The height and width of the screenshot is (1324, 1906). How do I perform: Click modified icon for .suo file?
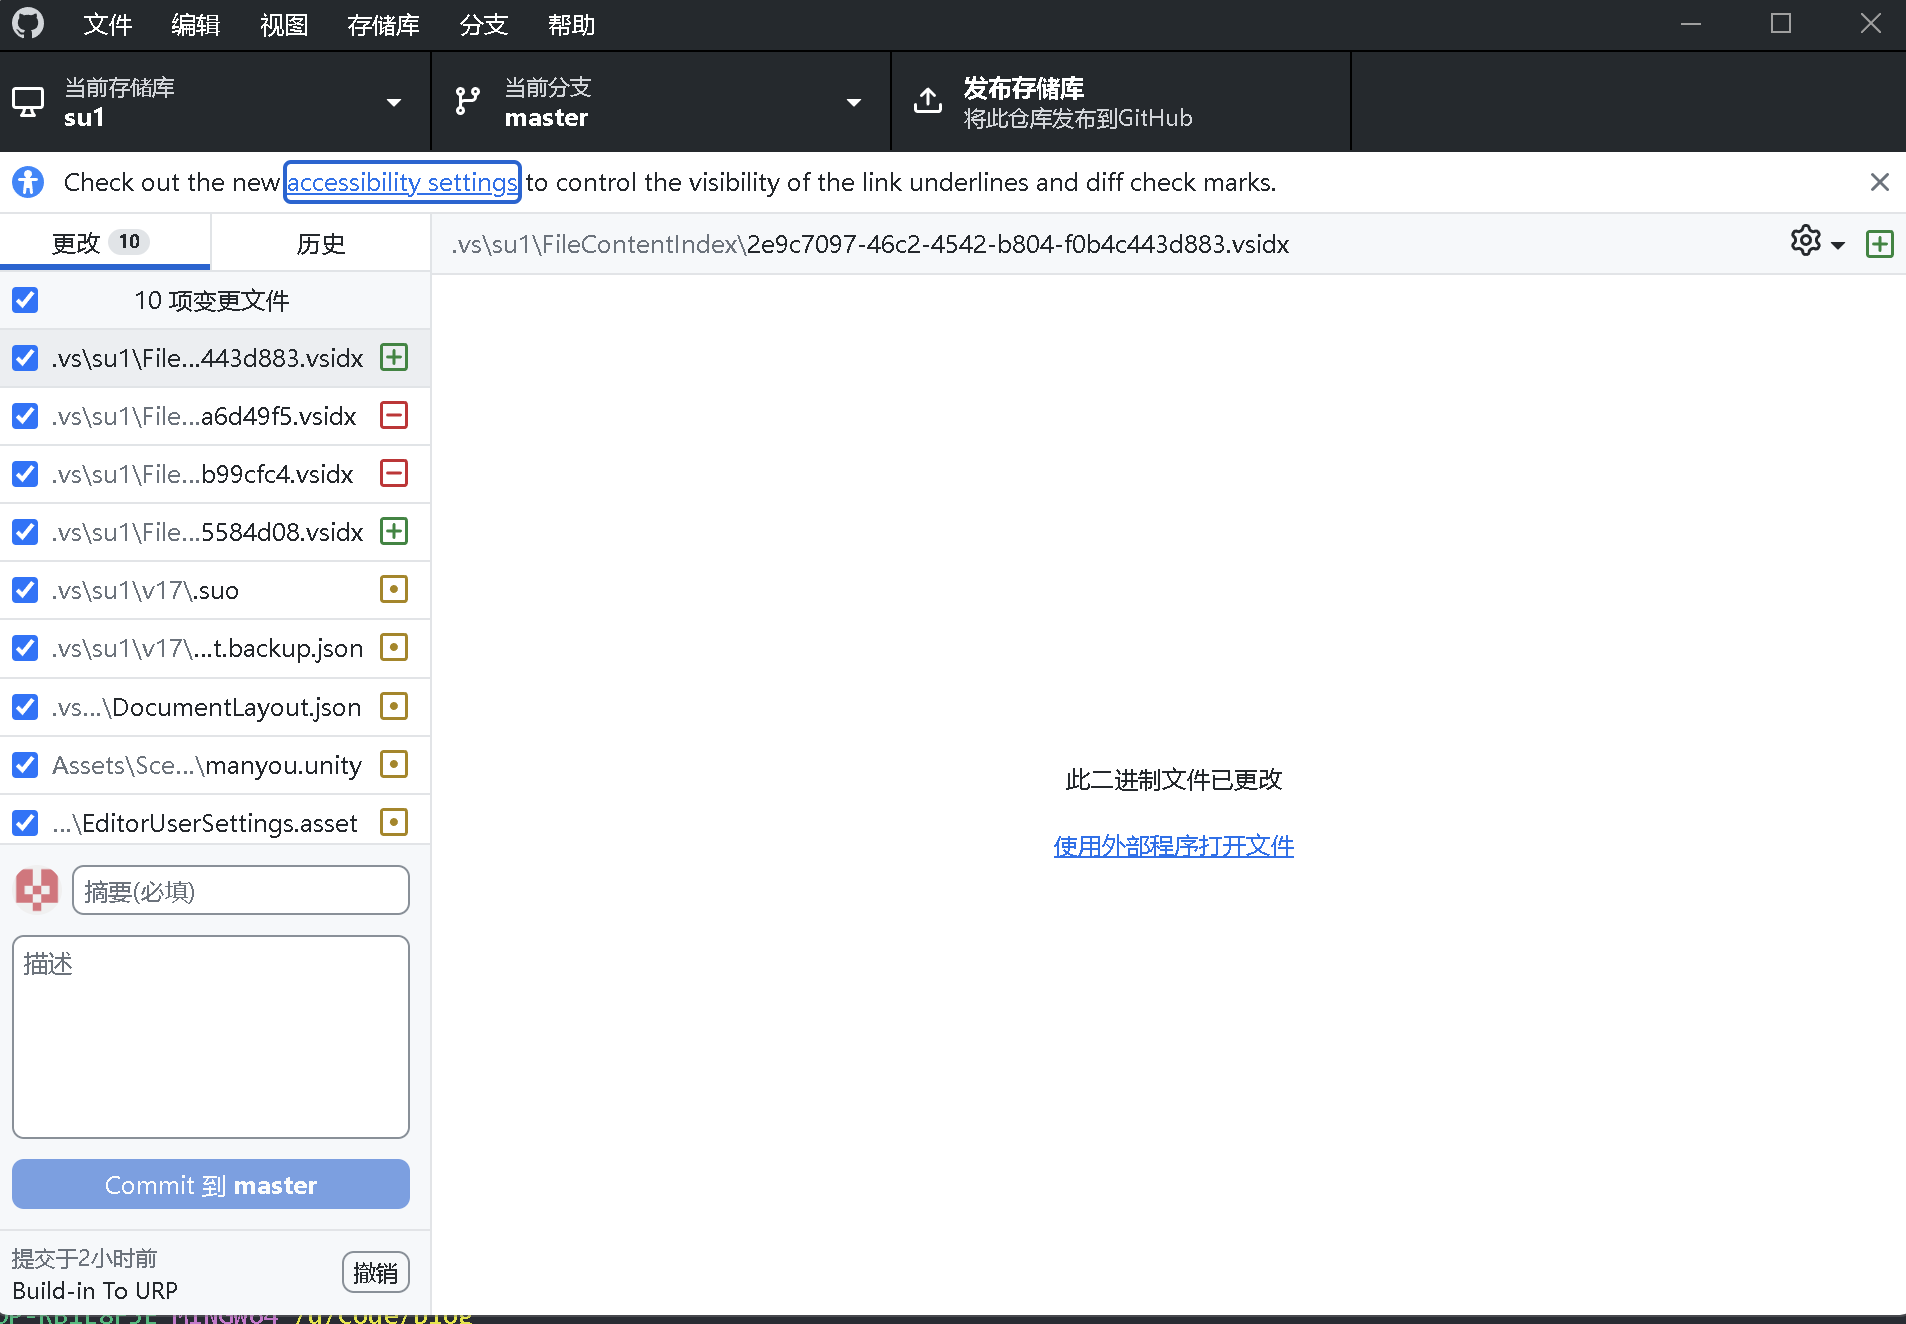(x=394, y=589)
